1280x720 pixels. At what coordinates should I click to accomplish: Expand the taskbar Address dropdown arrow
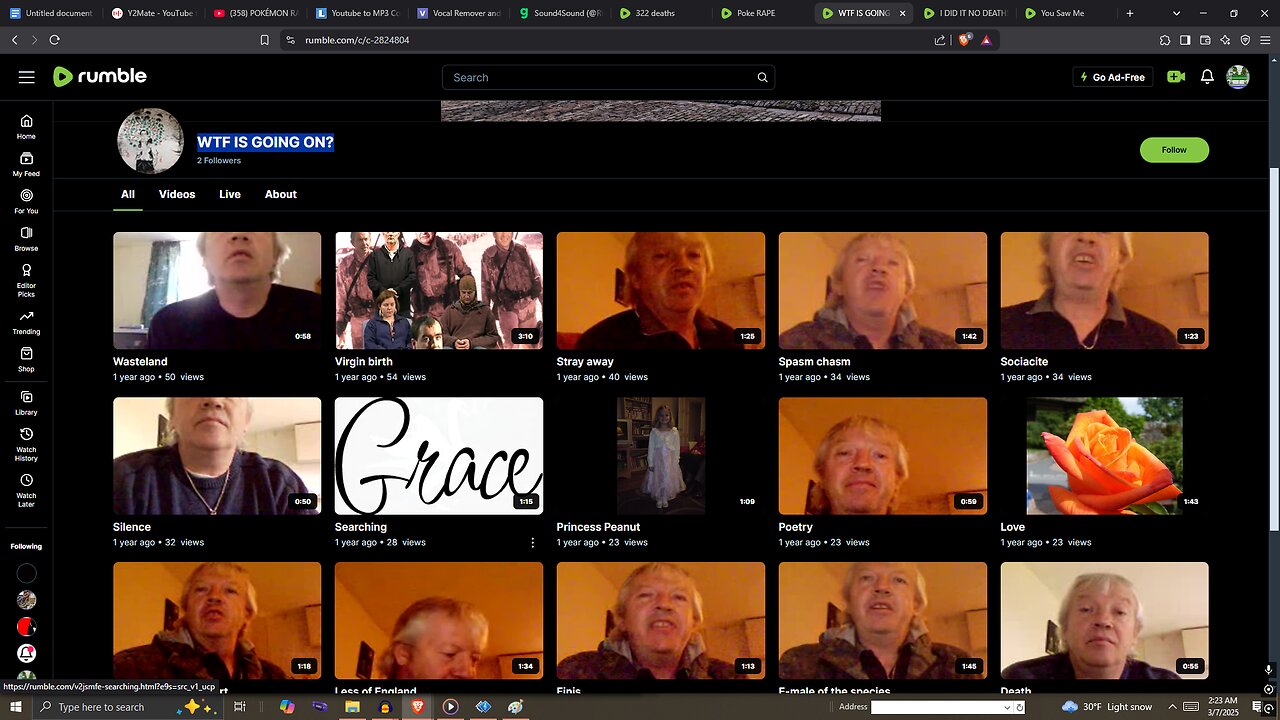(1007, 707)
